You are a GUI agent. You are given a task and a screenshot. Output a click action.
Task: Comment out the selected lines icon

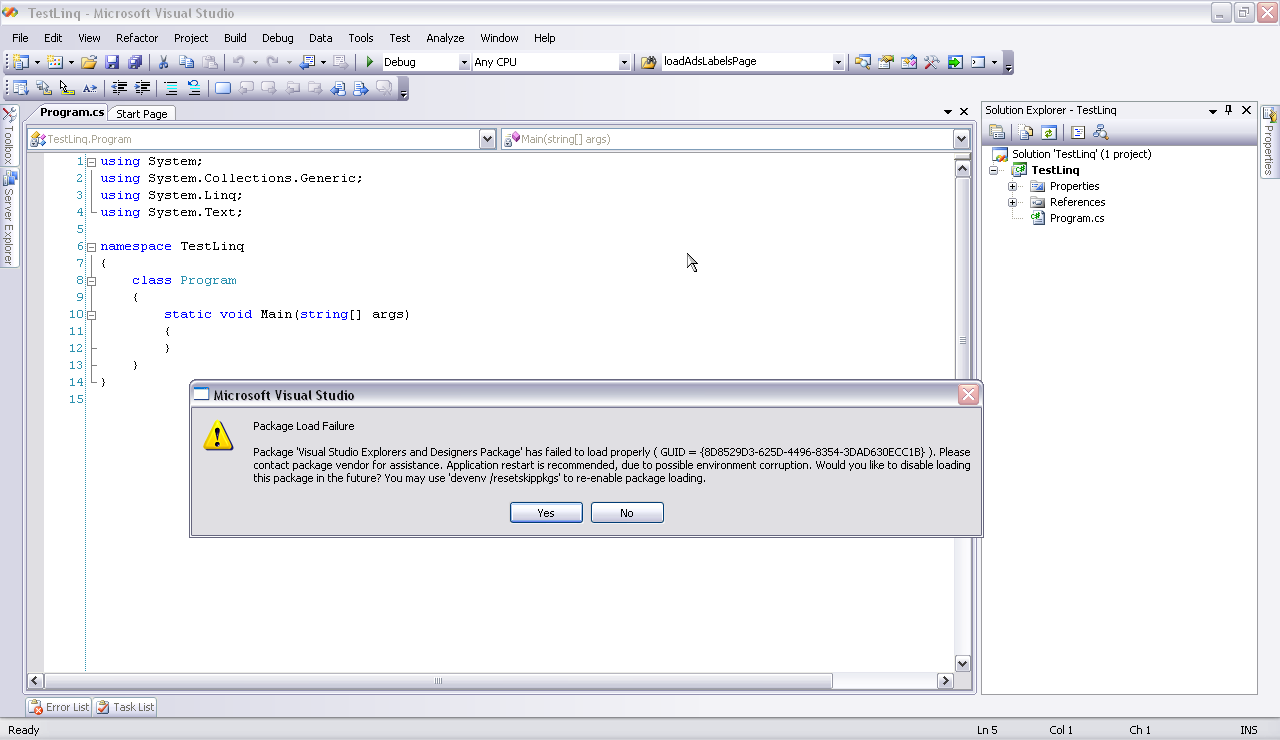click(x=171, y=88)
